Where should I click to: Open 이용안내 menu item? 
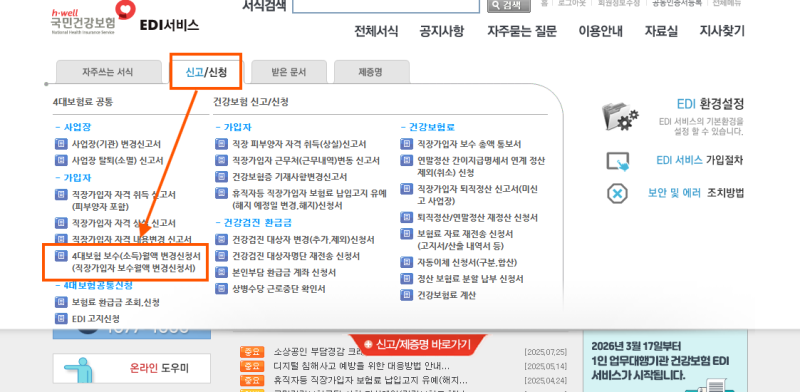(x=601, y=31)
